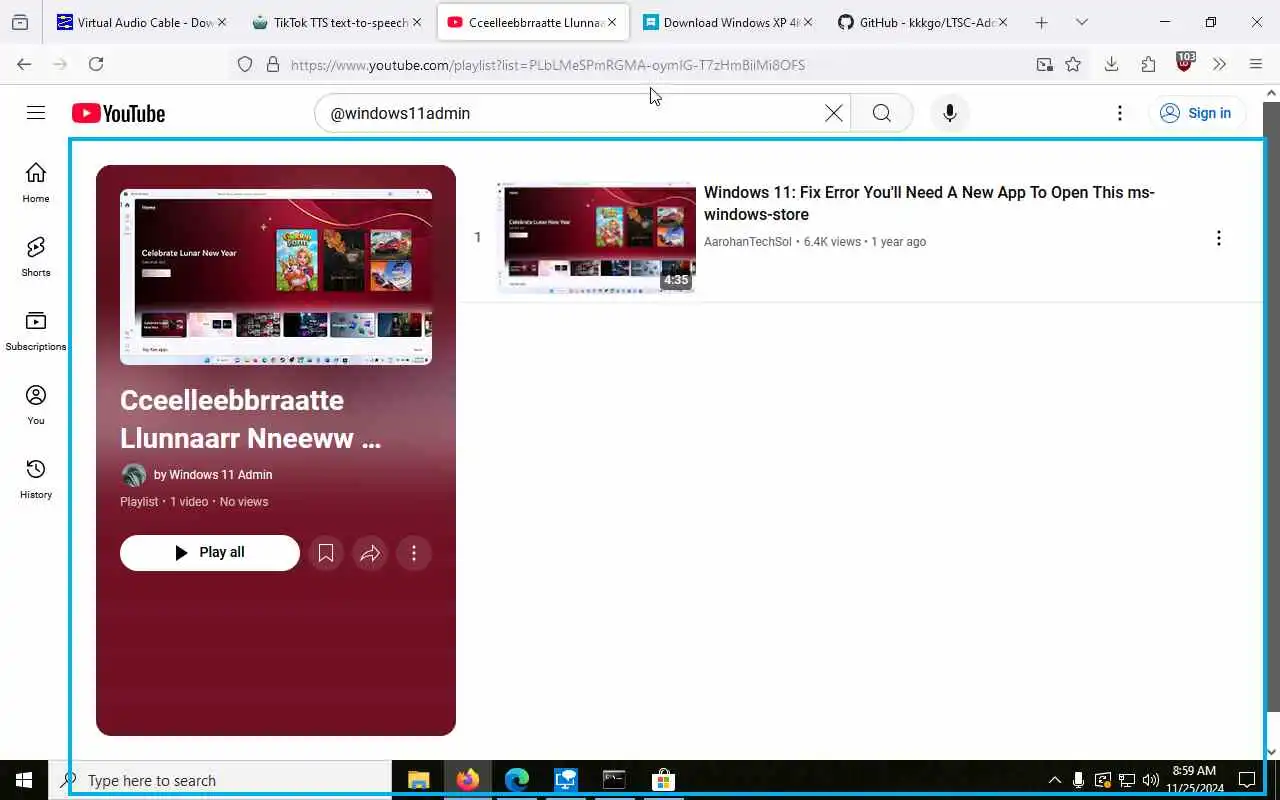
Task: Open the YouTube guide hamburger menu
Action: tap(36, 113)
